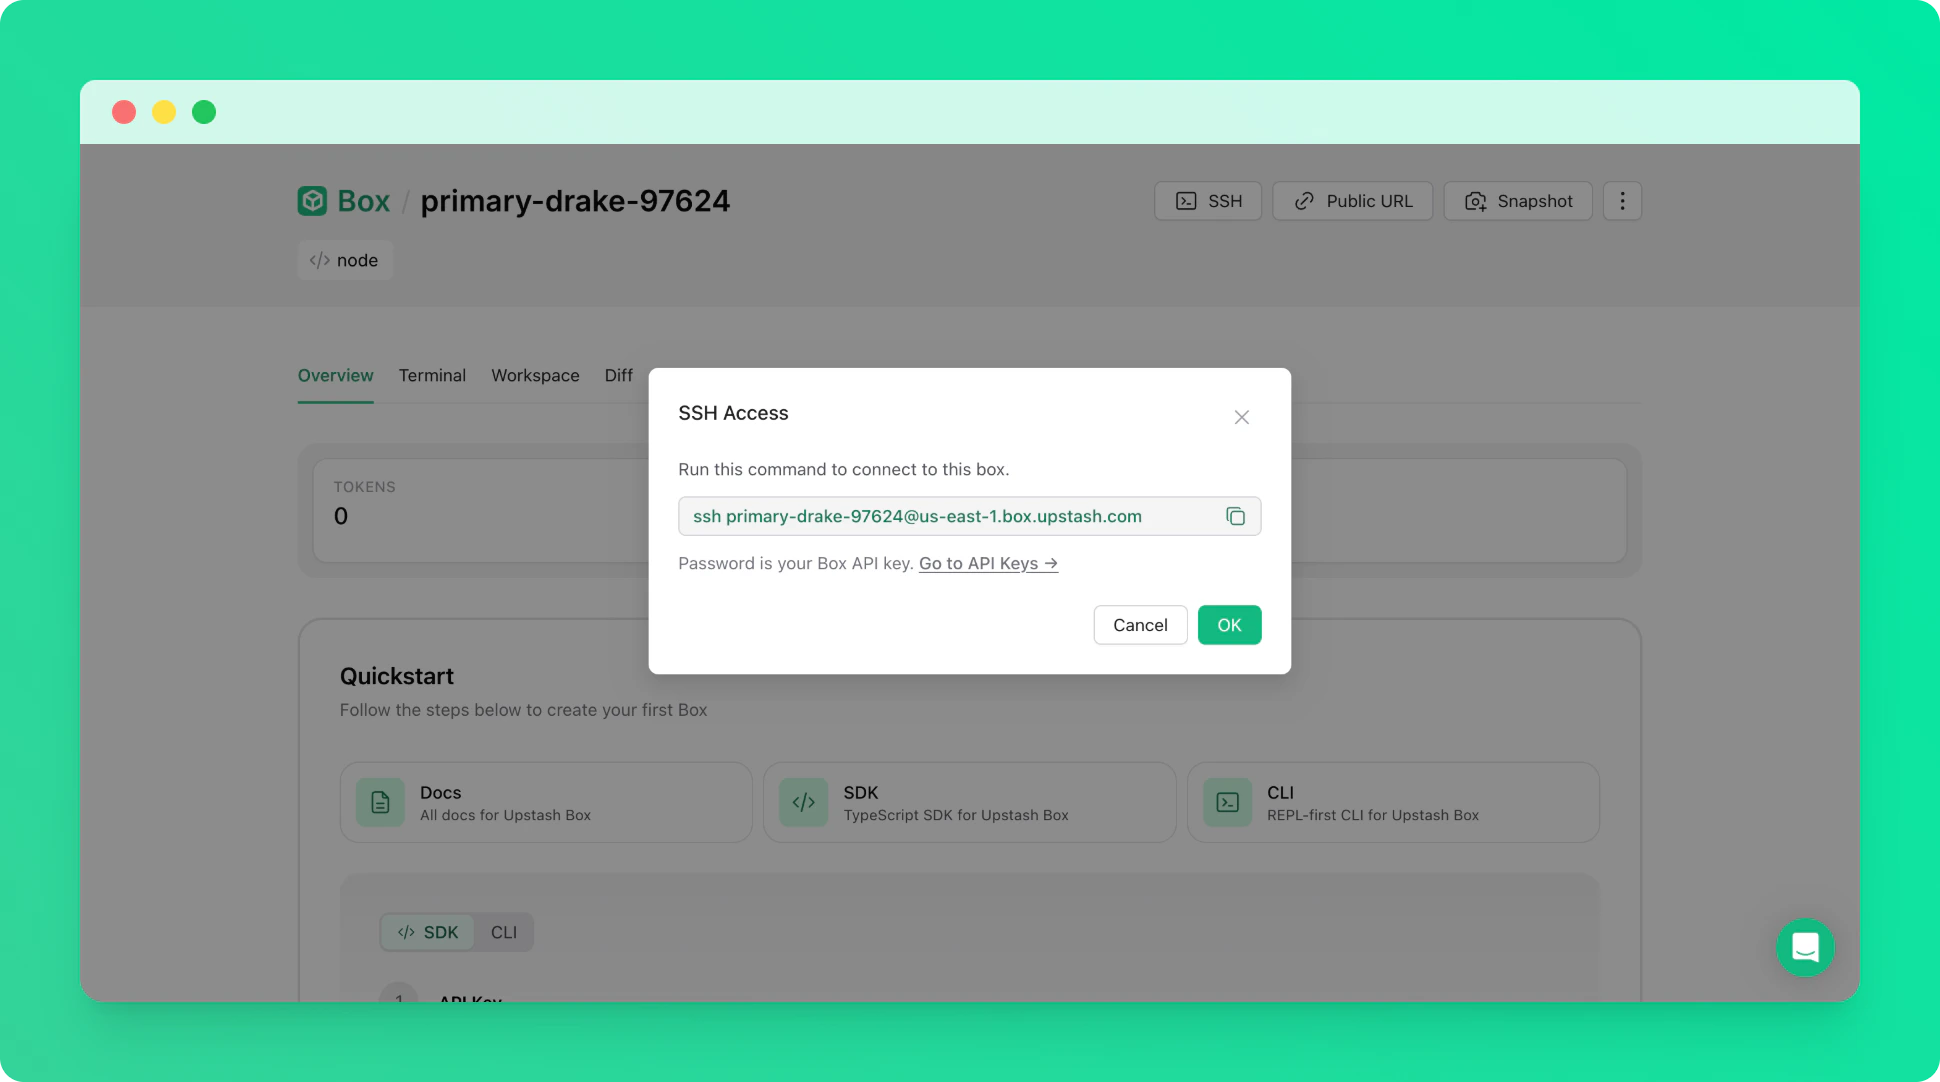Copy the SSH command with clipboard icon
Image resolution: width=1940 pixels, height=1082 pixels.
1235,516
